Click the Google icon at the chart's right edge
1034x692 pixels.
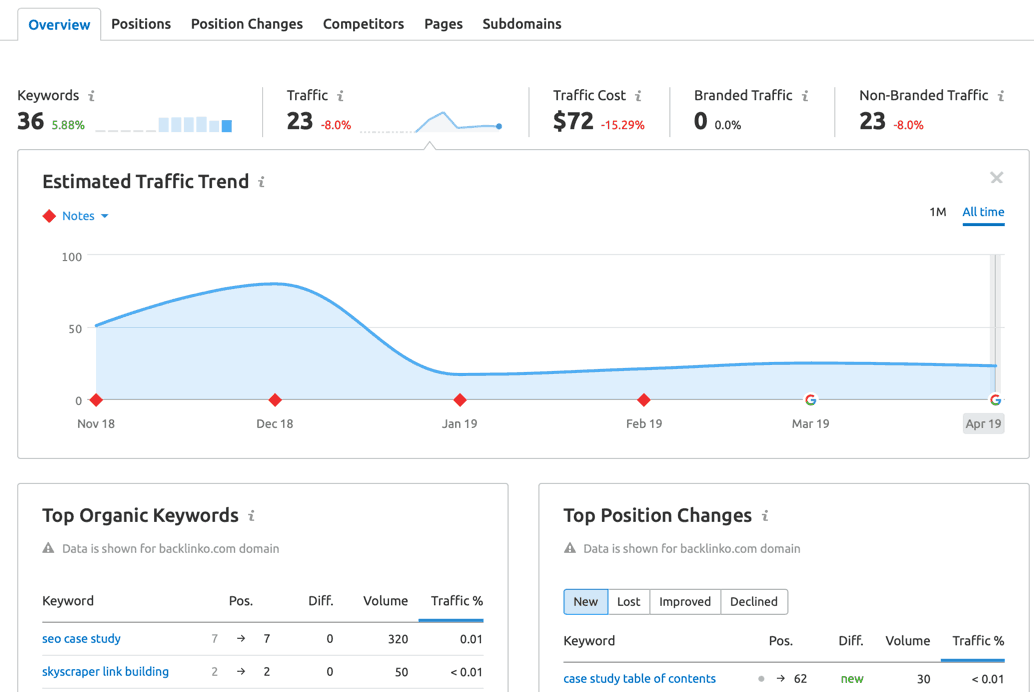pos(995,398)
